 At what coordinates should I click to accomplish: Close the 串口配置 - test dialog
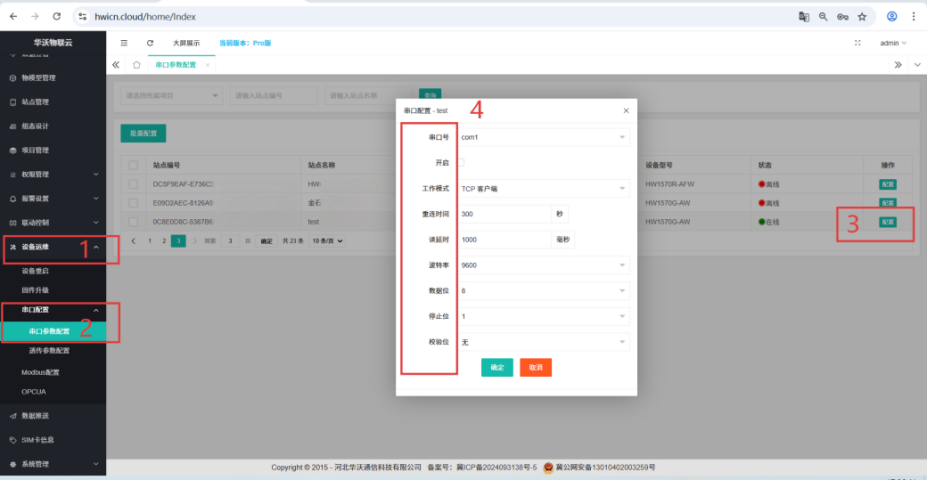(626, 111)
